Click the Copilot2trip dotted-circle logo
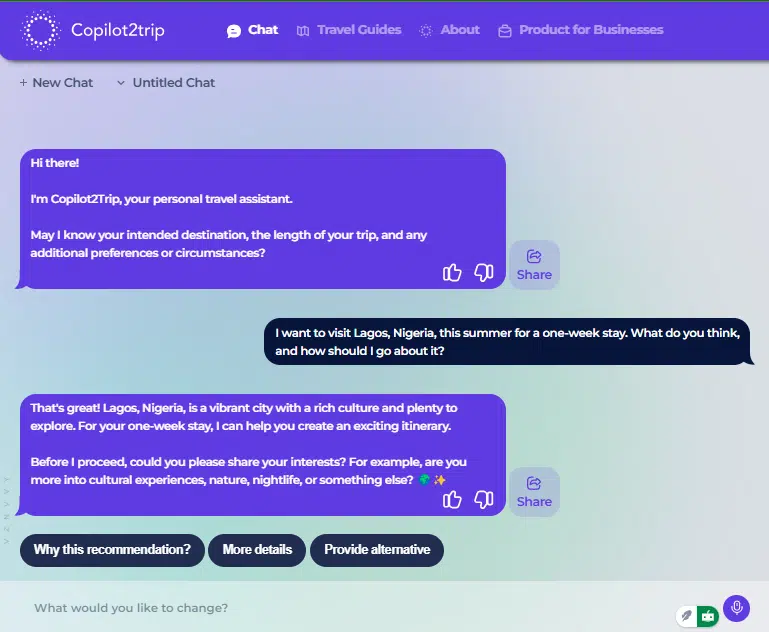769x632 pixels. [40, 30]
